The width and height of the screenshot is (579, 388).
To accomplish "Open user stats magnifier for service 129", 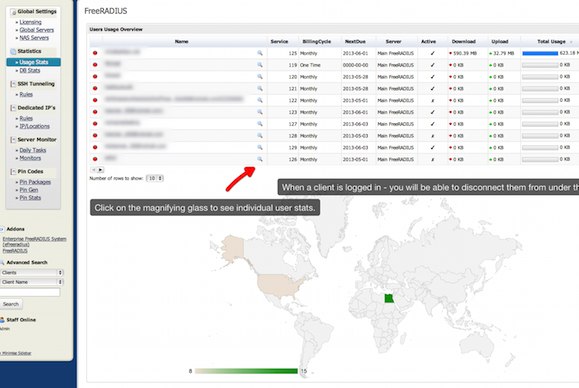I will tap(260, 147).
